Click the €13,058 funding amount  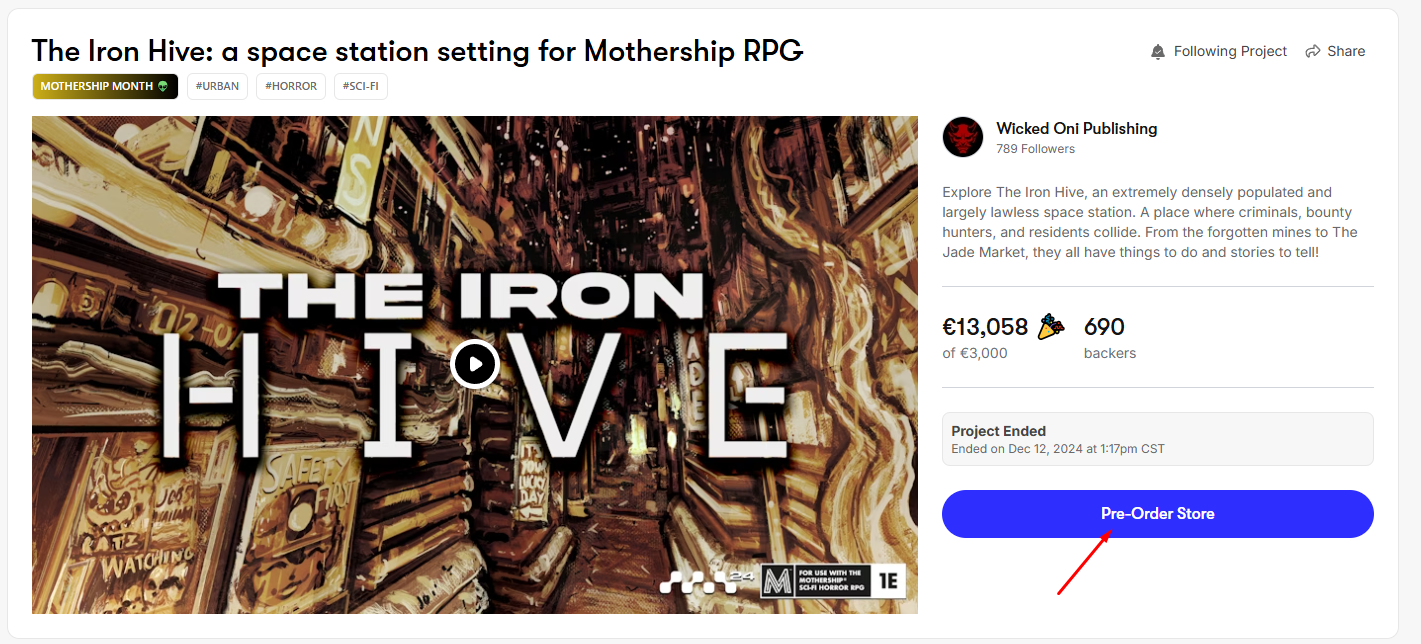(985, 328)
